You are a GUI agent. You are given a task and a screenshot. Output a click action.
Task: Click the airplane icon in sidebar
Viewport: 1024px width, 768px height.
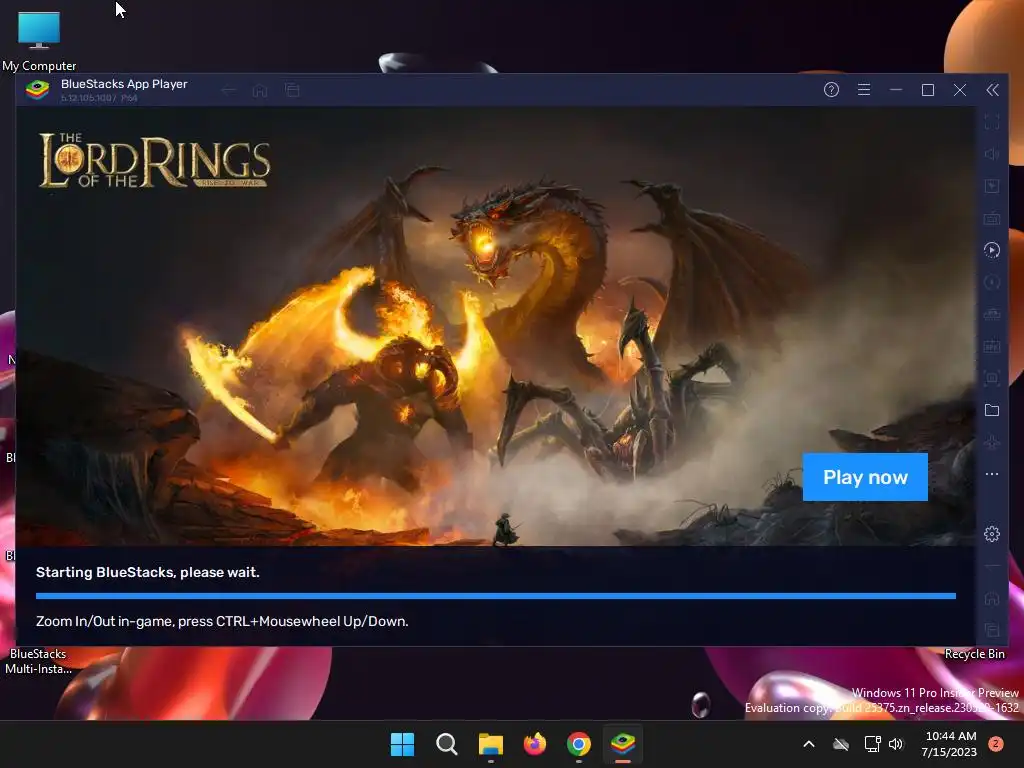991,442
